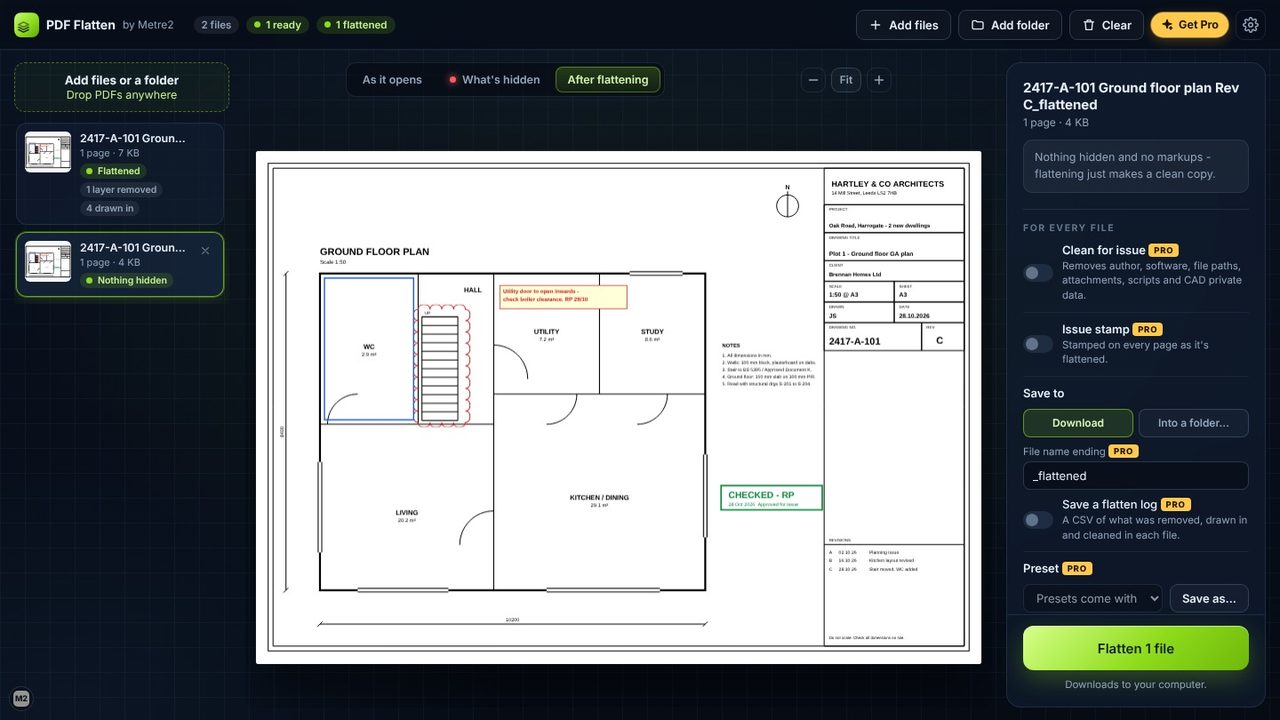This screenshot has width=1280, height=720.
Task: Click 'Downloads to your computer.' text
Action: [1136, 684]
